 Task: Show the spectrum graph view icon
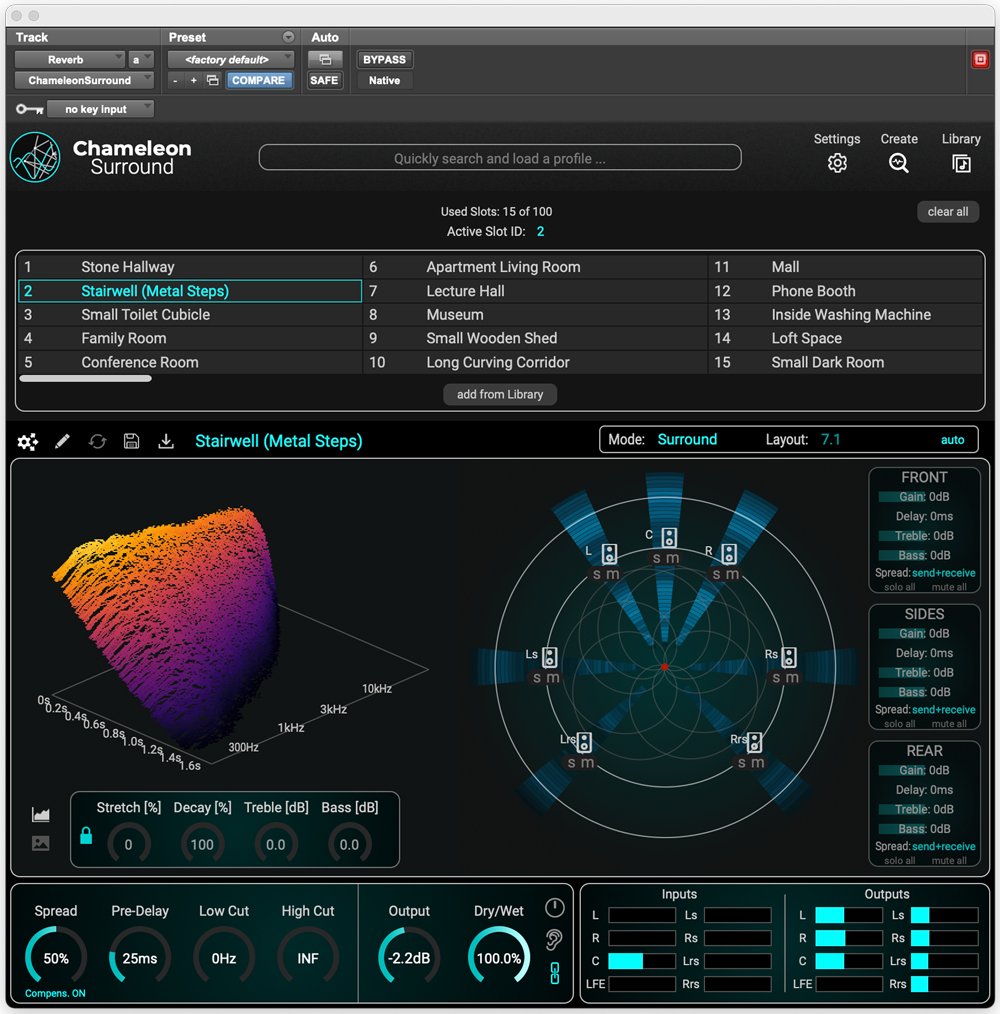41,814
